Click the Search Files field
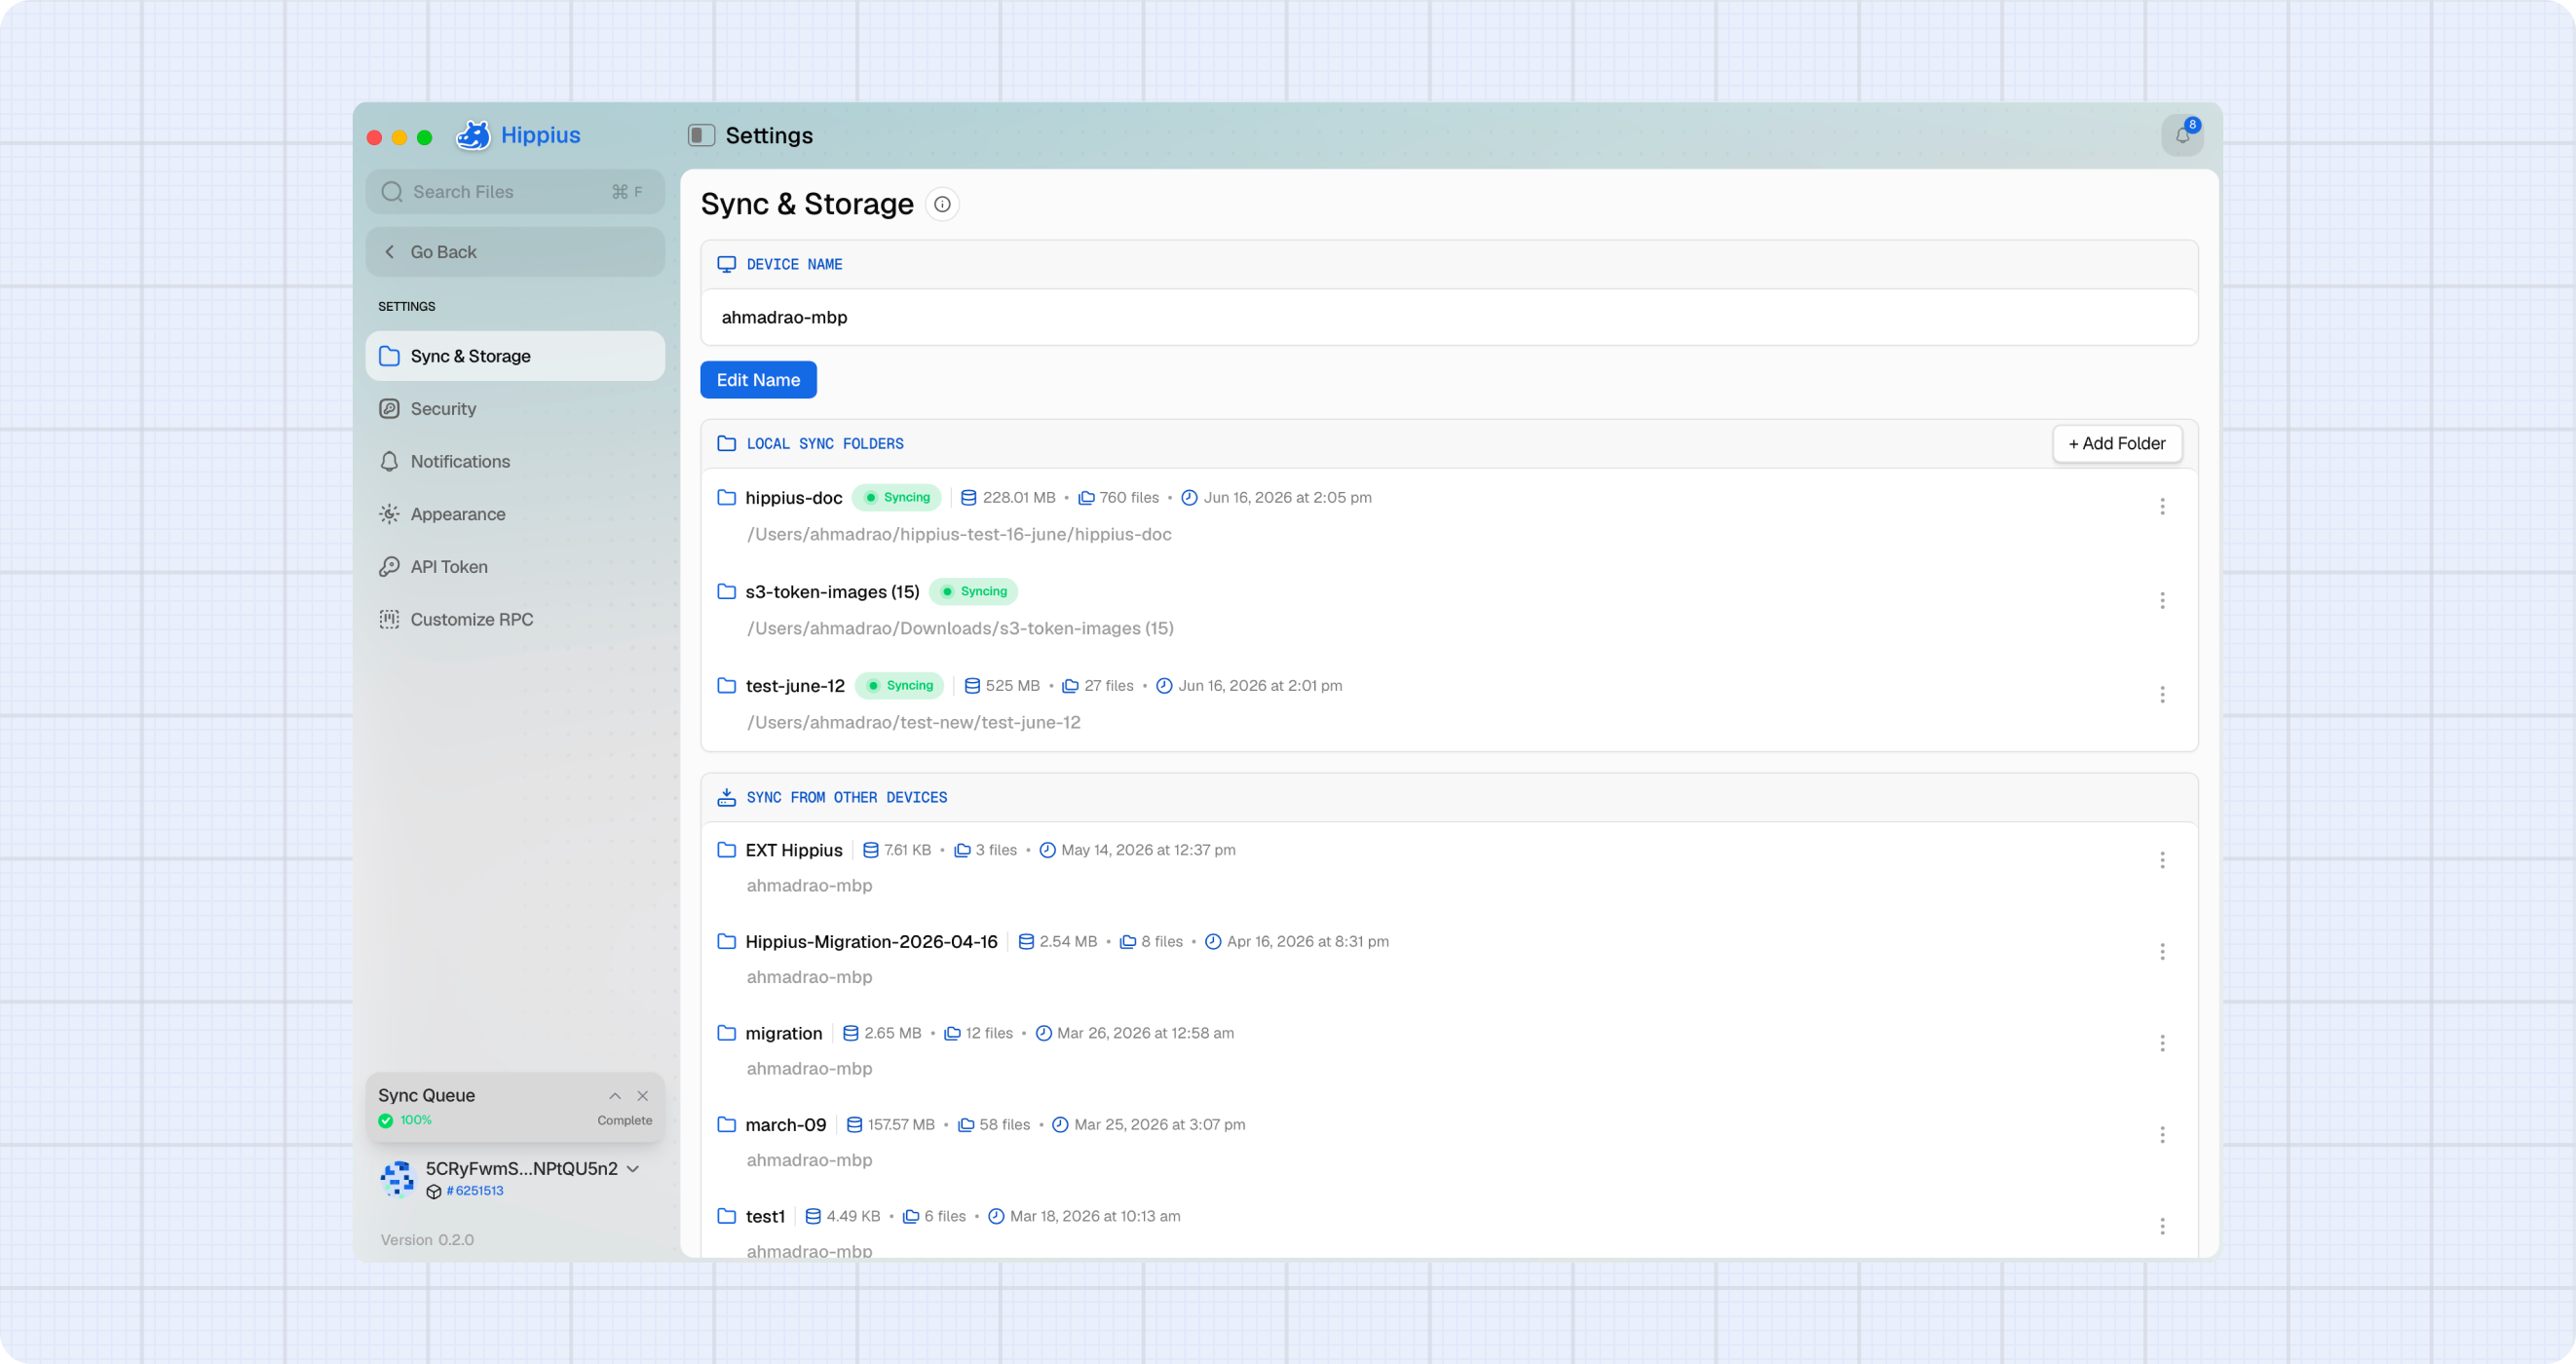Screen dimensions: 2576x1364 click(x=515, y=191)
